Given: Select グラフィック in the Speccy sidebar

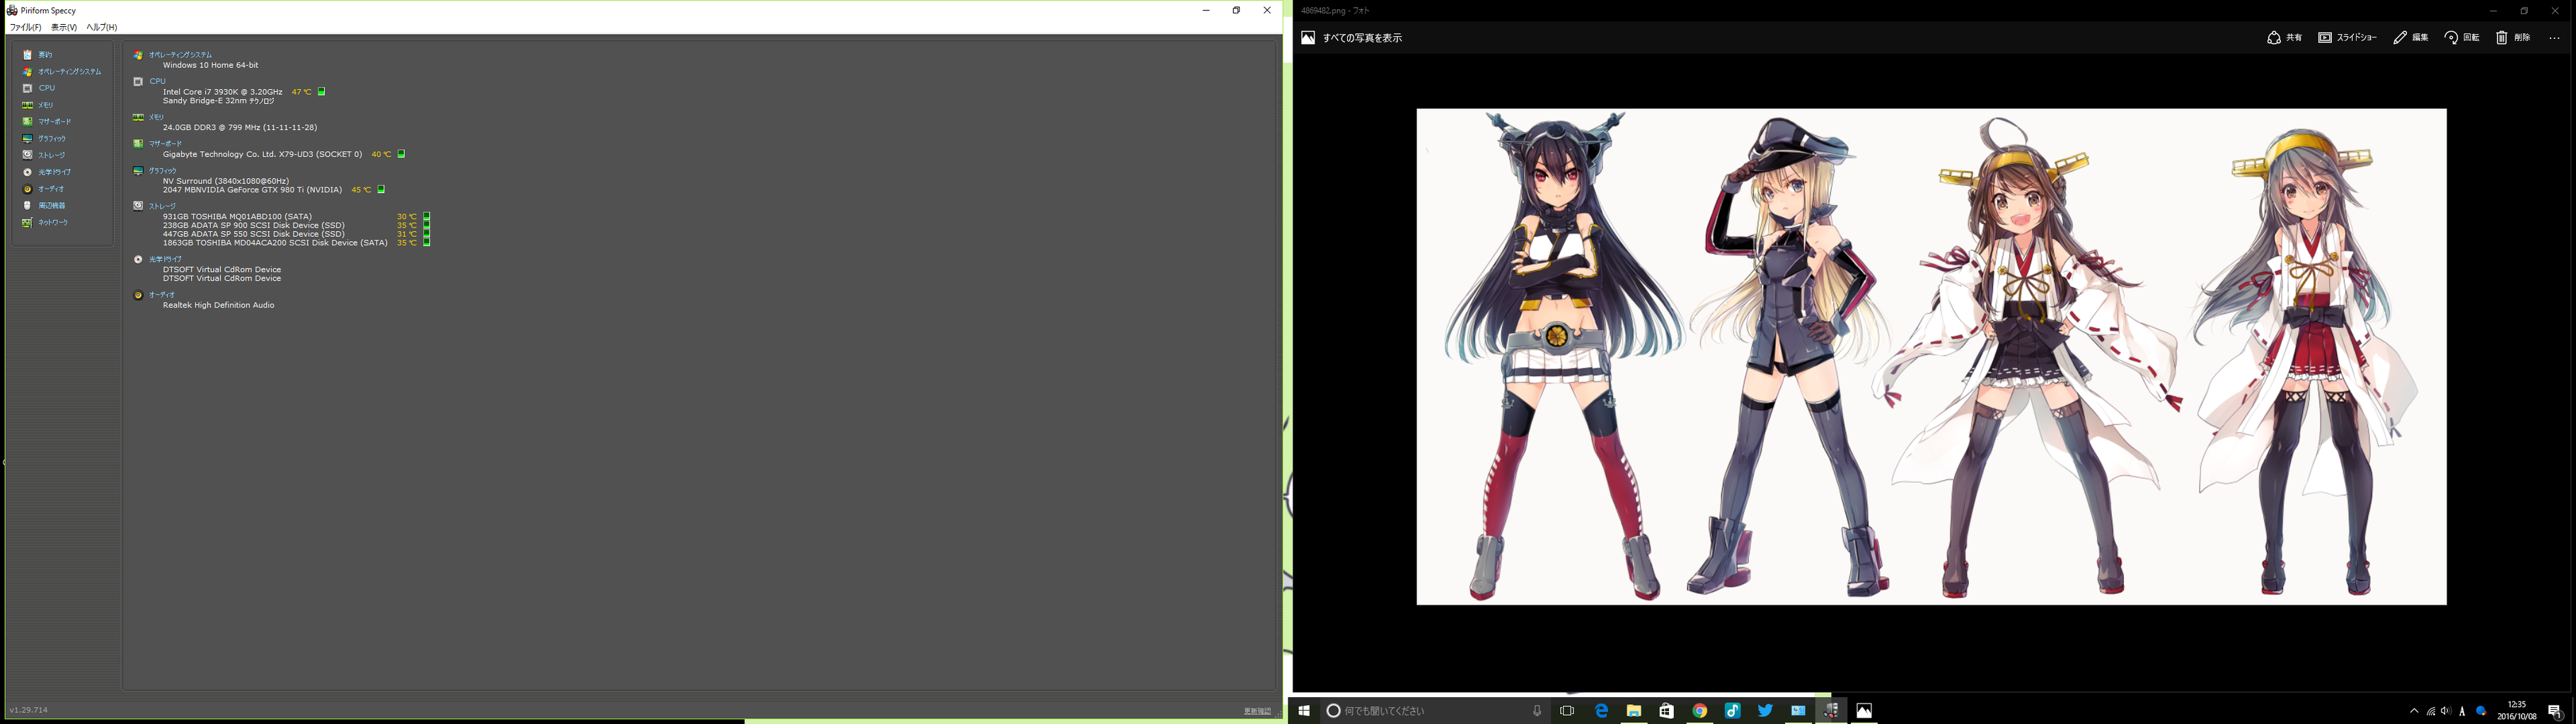Looking at the screenshot, I should tap(52, 139).
